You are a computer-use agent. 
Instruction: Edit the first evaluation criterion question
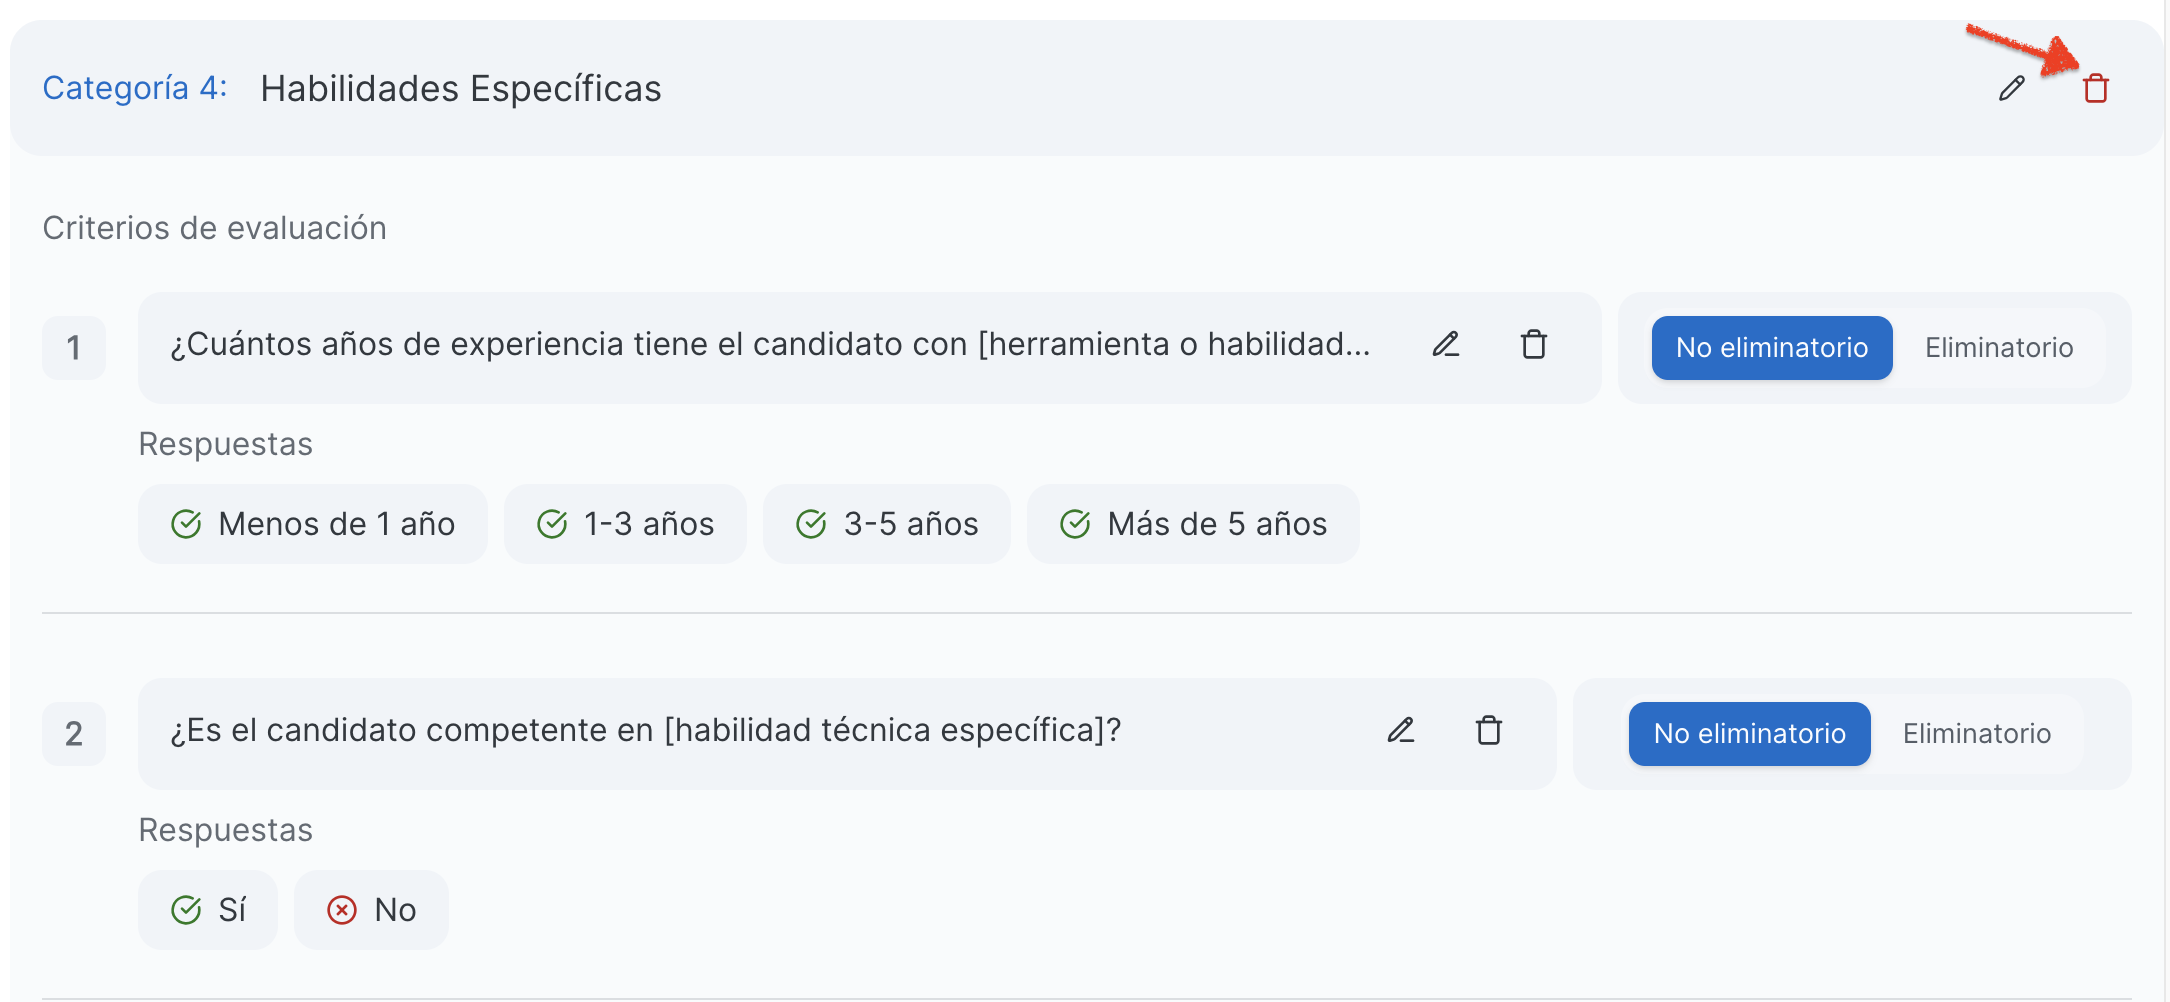1445,345
